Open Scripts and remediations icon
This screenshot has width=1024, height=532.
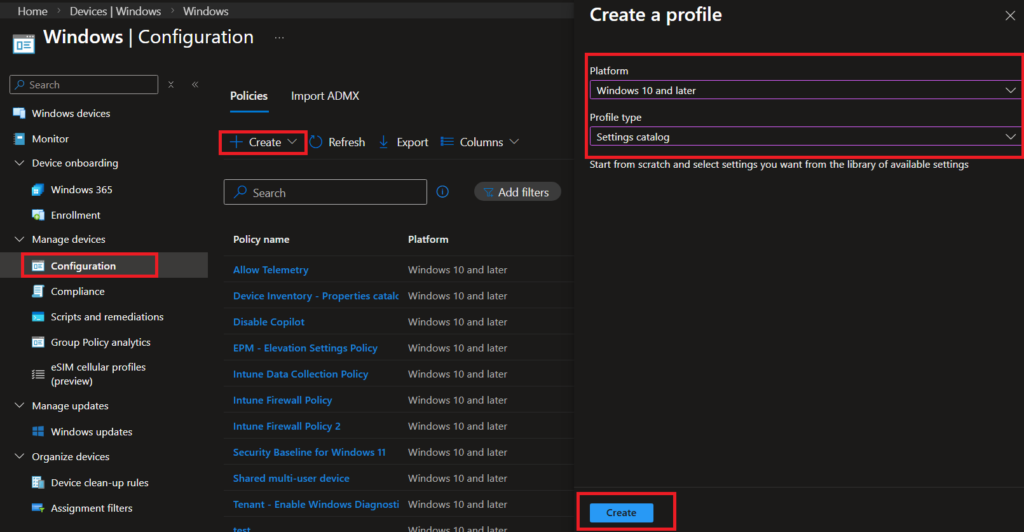38,317
